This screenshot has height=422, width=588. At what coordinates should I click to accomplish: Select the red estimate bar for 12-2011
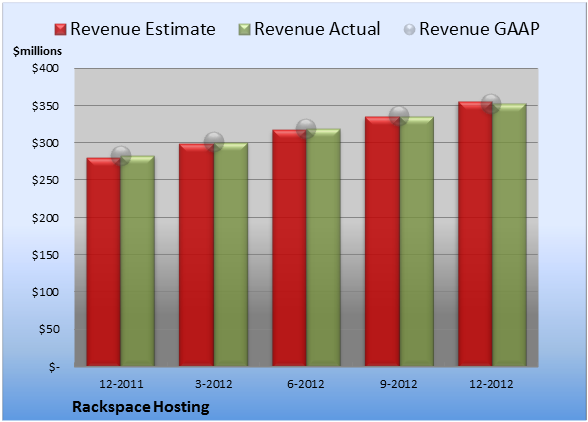tap(104, 262)
